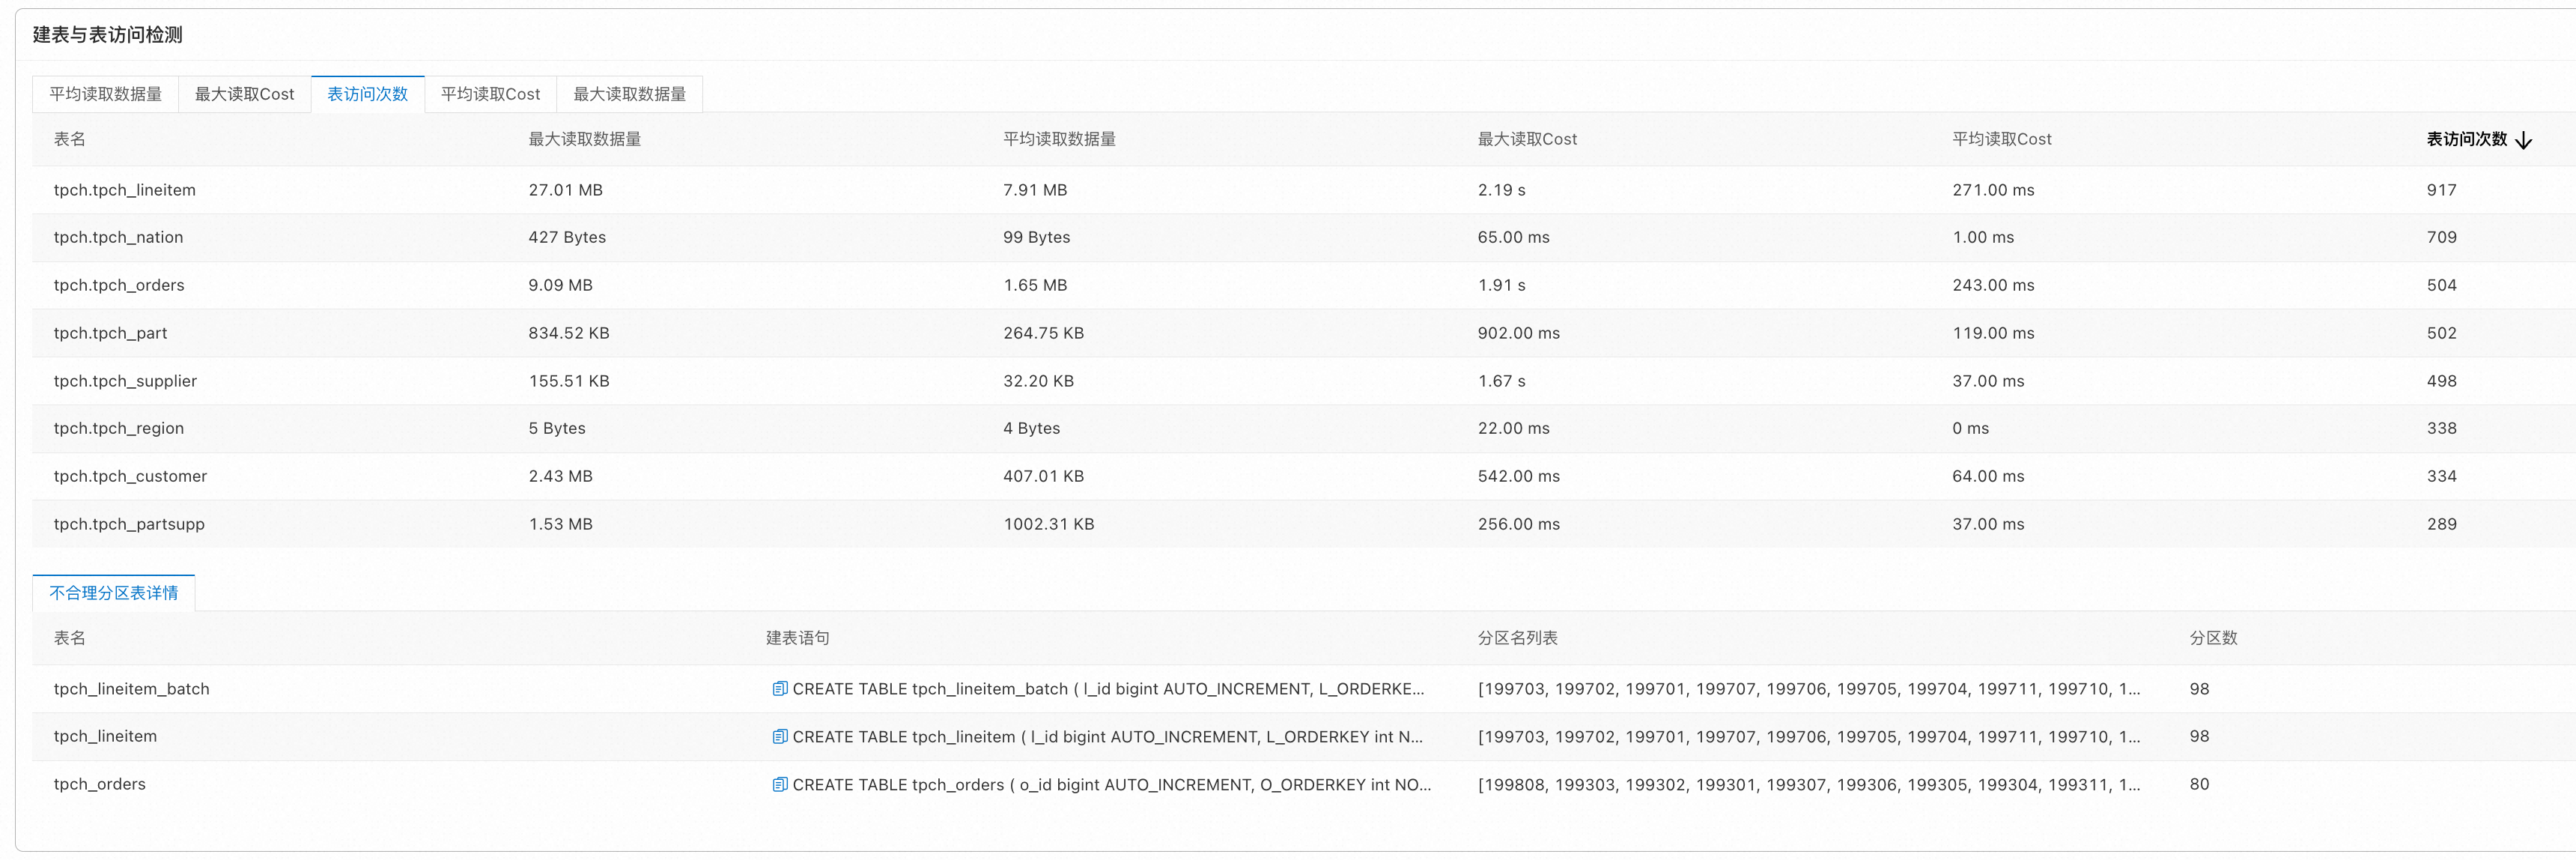Click the 最大读取Cost column header
This screenshot has height=860, width=2576.
[x=1527, y=139]
